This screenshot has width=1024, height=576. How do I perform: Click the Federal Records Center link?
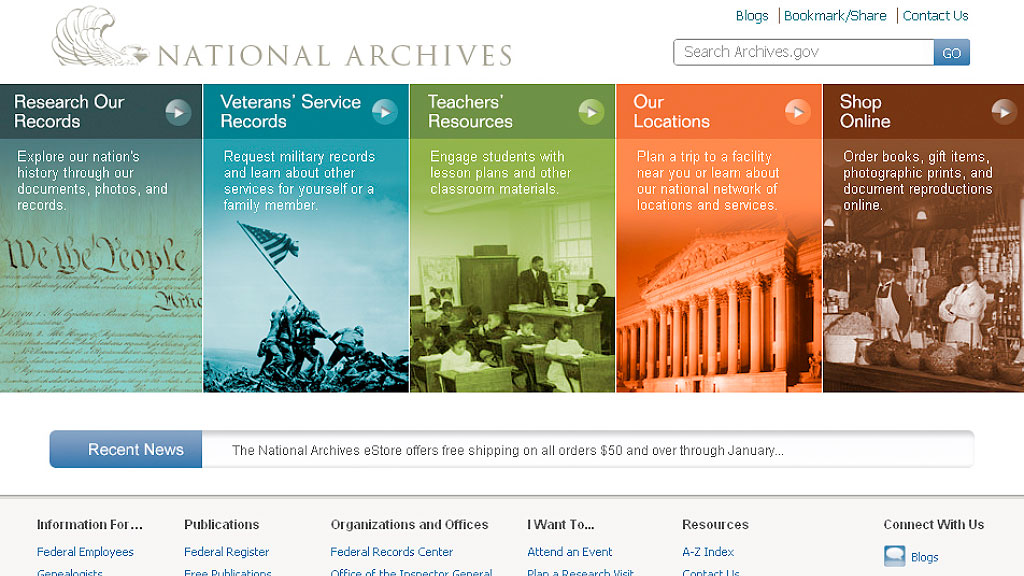391,551
